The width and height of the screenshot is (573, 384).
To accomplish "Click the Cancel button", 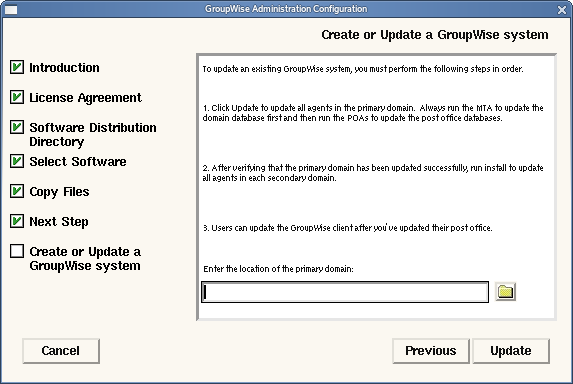I will pyautogui.click(x=61, y=351).
